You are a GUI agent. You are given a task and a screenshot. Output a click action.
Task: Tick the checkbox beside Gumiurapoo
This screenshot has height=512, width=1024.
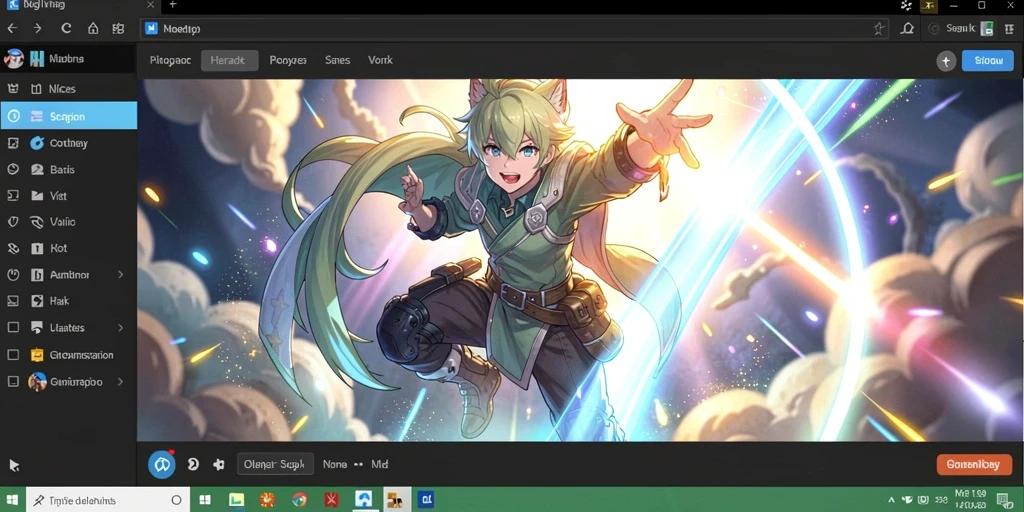tap(12, 382)
